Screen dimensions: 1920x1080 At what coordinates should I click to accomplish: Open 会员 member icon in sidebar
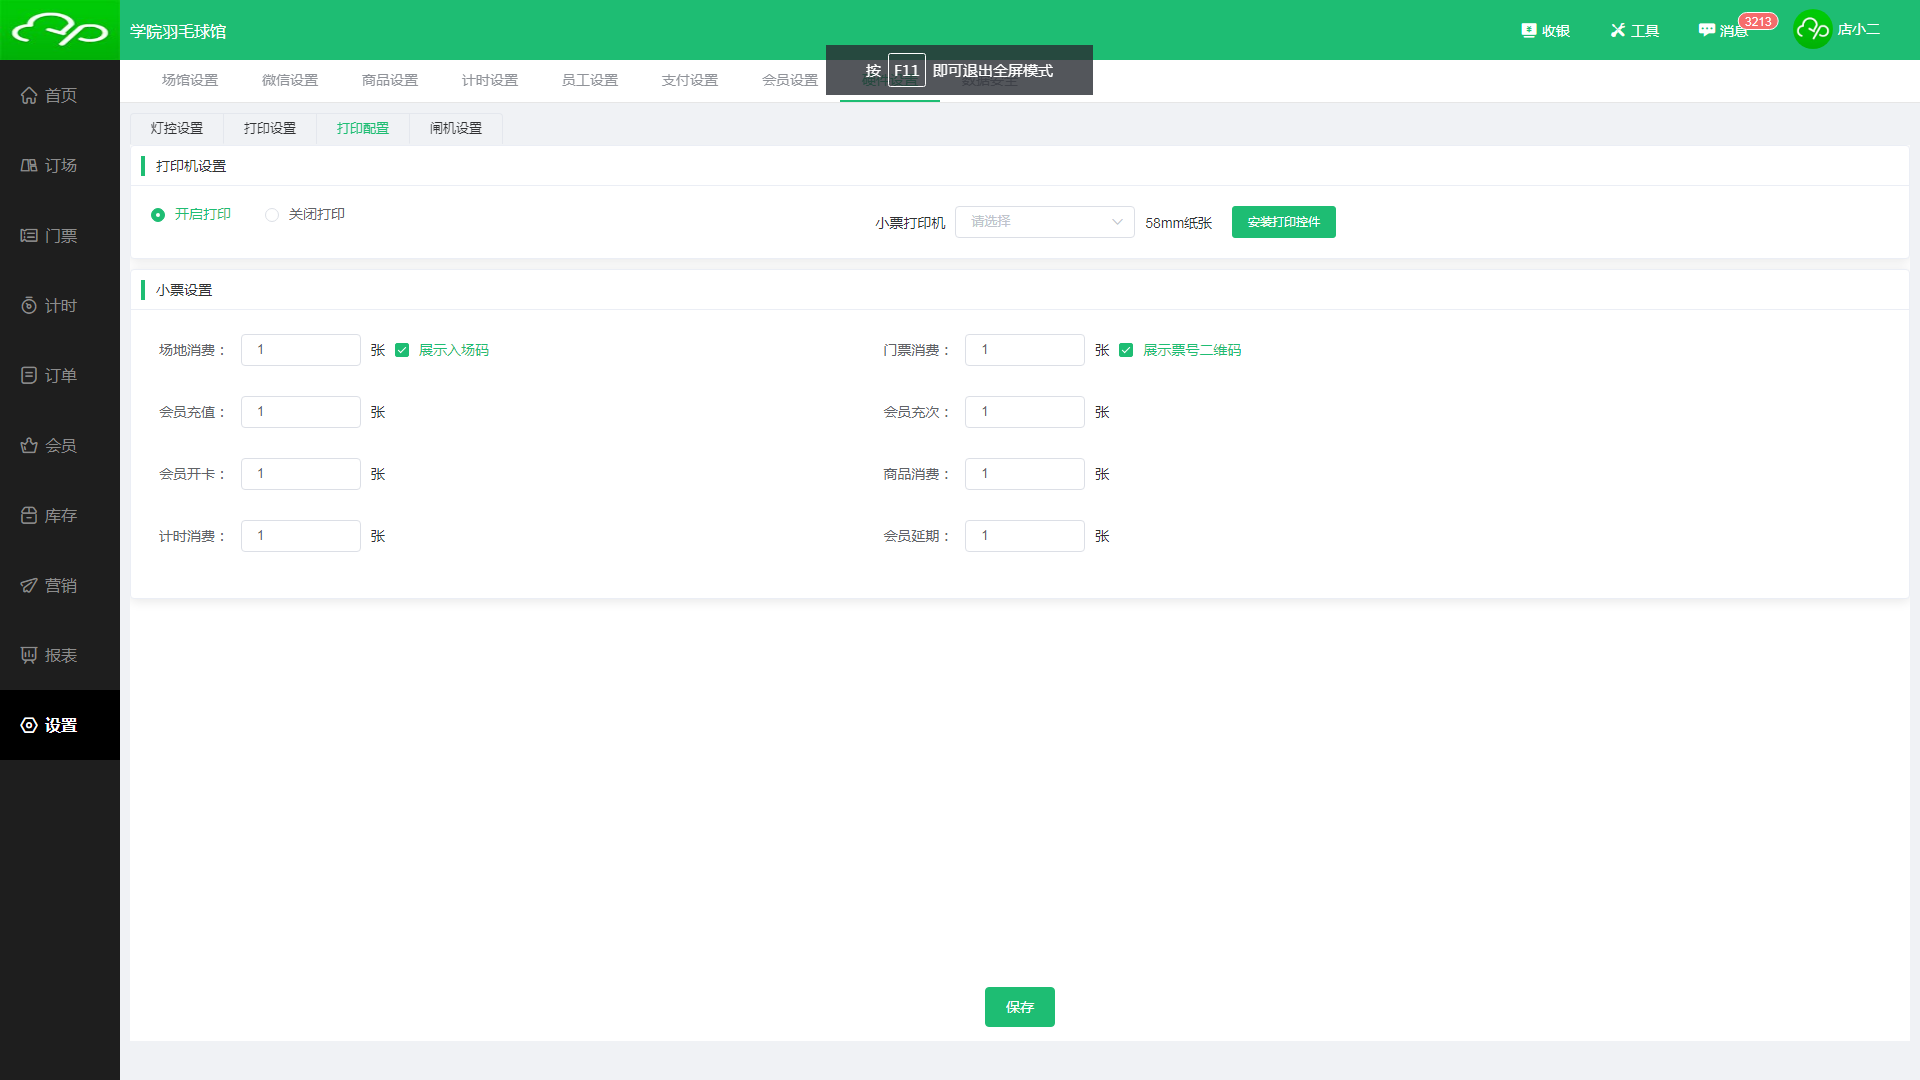pos(29,446)
